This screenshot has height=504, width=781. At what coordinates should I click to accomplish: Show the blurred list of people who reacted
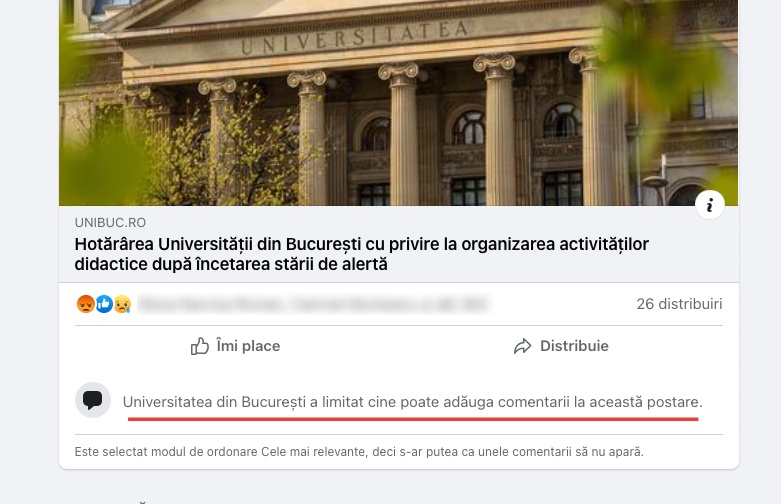(x=313, y=304)
